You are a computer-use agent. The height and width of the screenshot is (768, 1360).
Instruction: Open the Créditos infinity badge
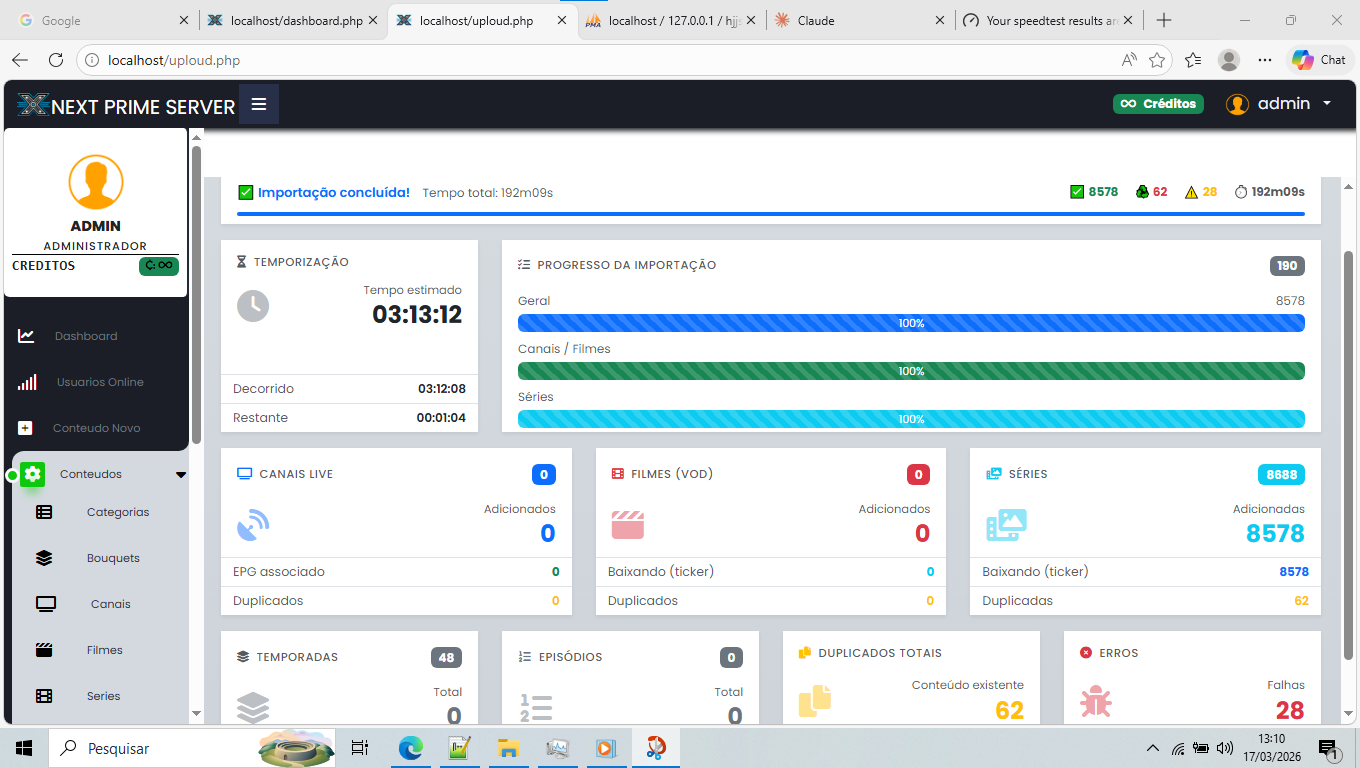(1158, 104)
